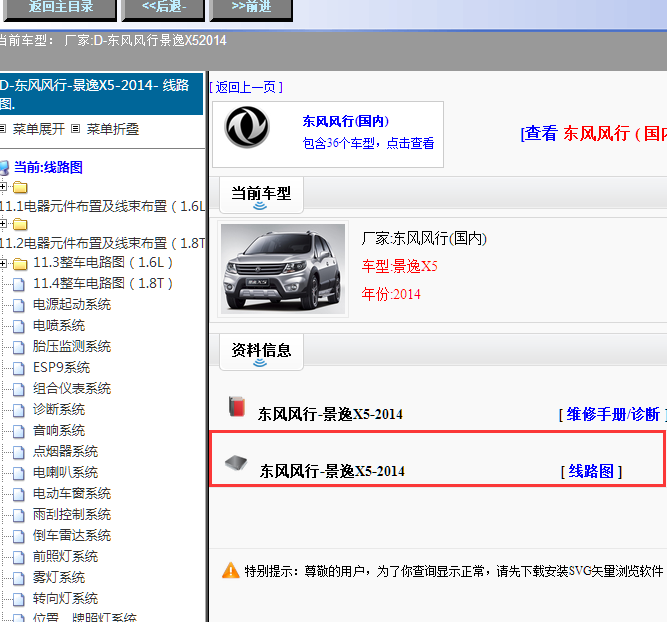
Task: Click 当前:线路图 tree root
Action: pos(48,167)
